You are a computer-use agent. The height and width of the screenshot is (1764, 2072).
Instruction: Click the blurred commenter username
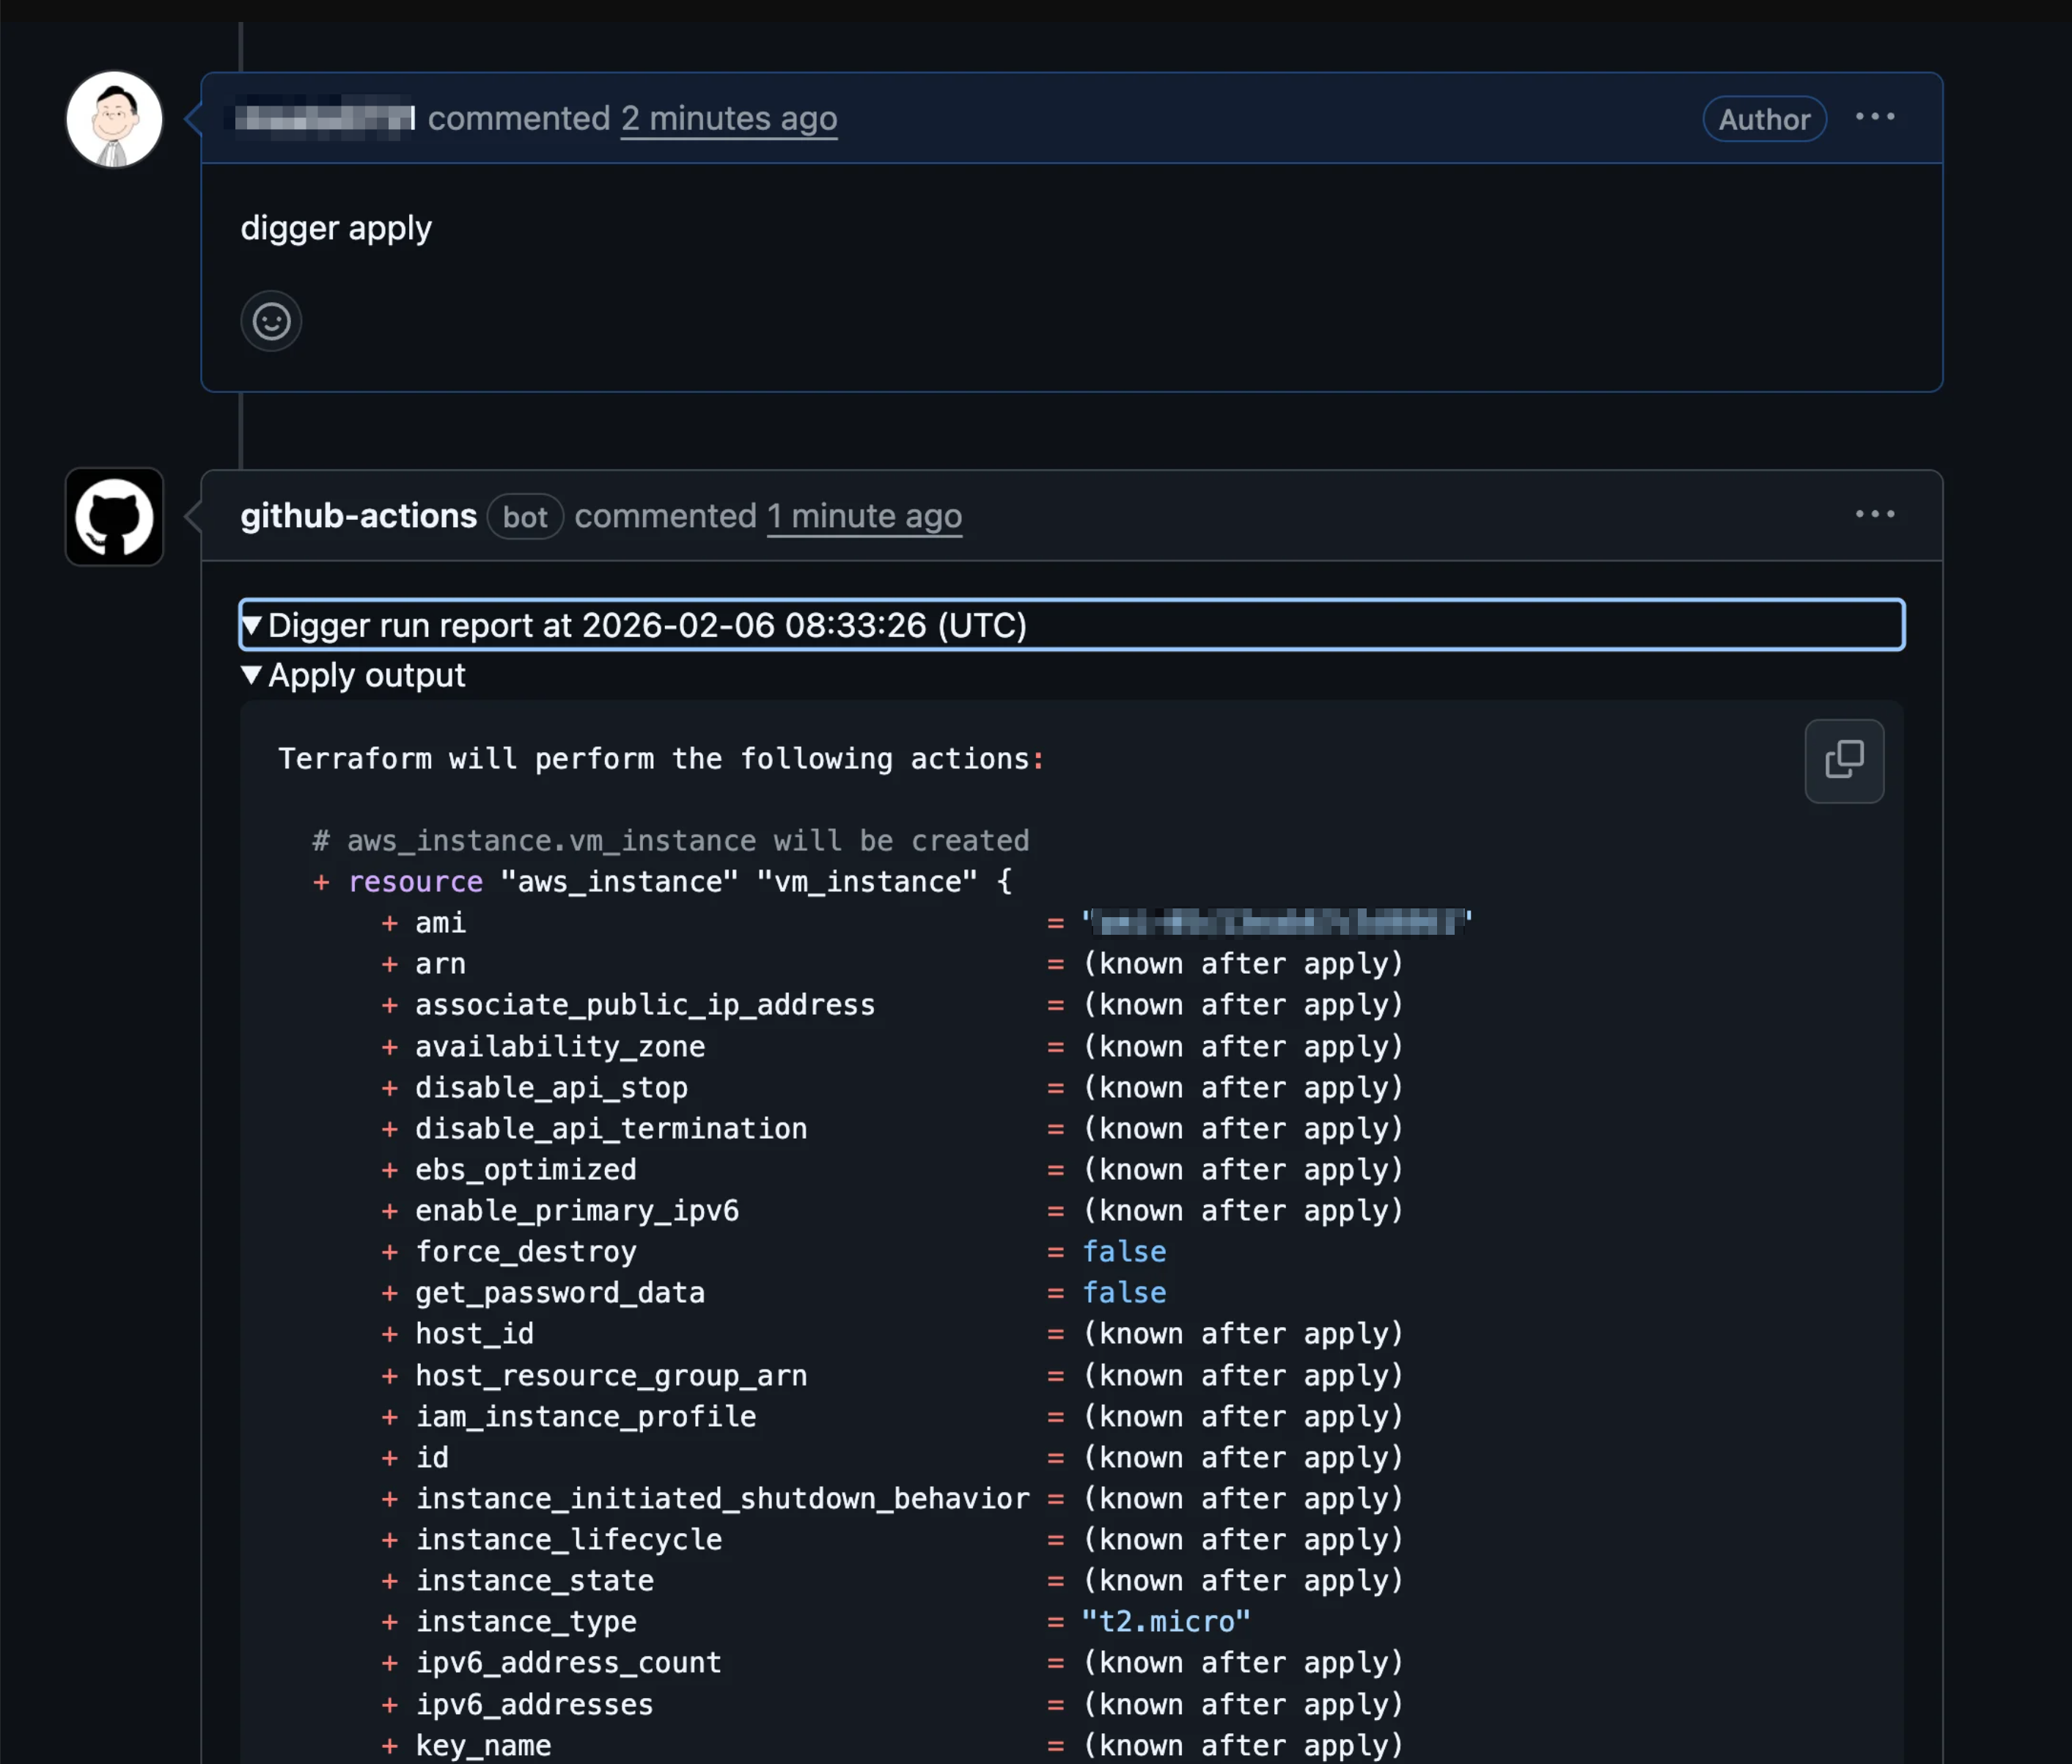pos(325,119)
